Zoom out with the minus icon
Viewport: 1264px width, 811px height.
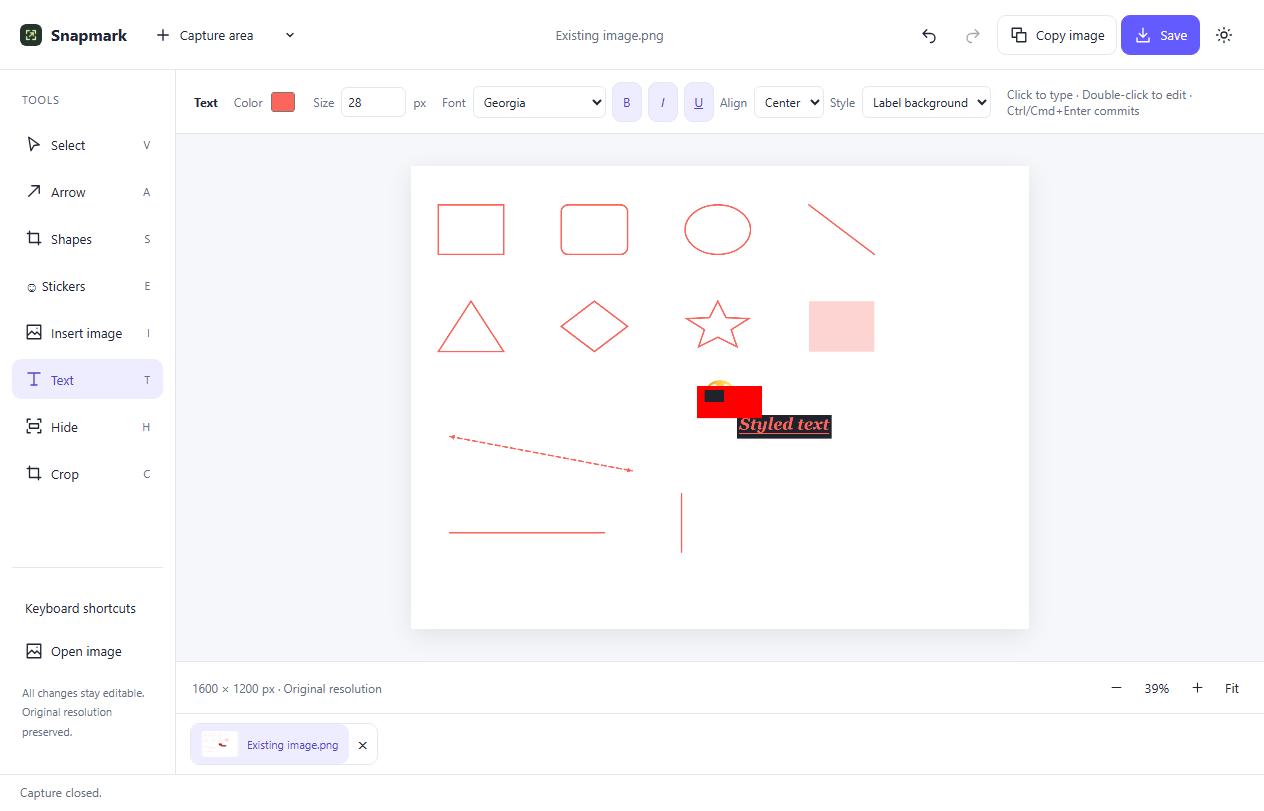[1116, 688]
